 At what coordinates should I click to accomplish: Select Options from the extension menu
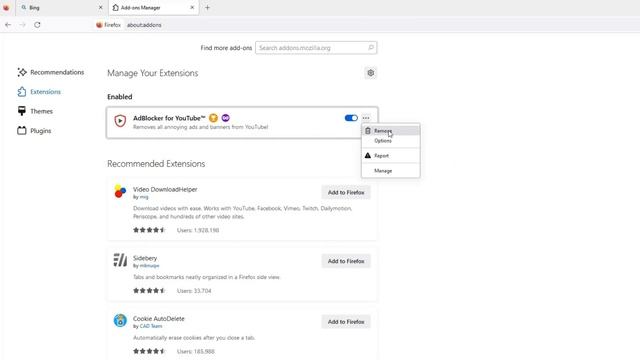[x=391, y=141]
